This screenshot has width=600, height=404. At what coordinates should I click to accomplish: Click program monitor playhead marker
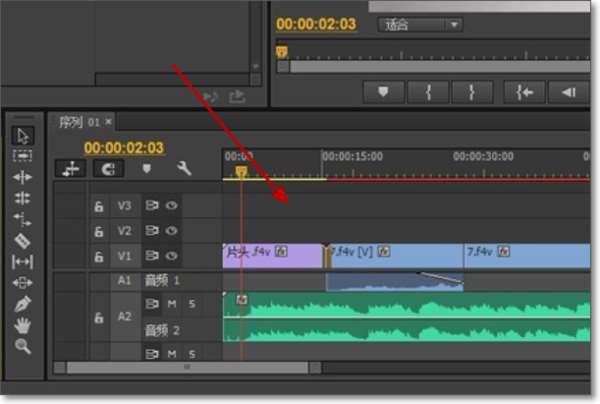(x=282, y=52)
